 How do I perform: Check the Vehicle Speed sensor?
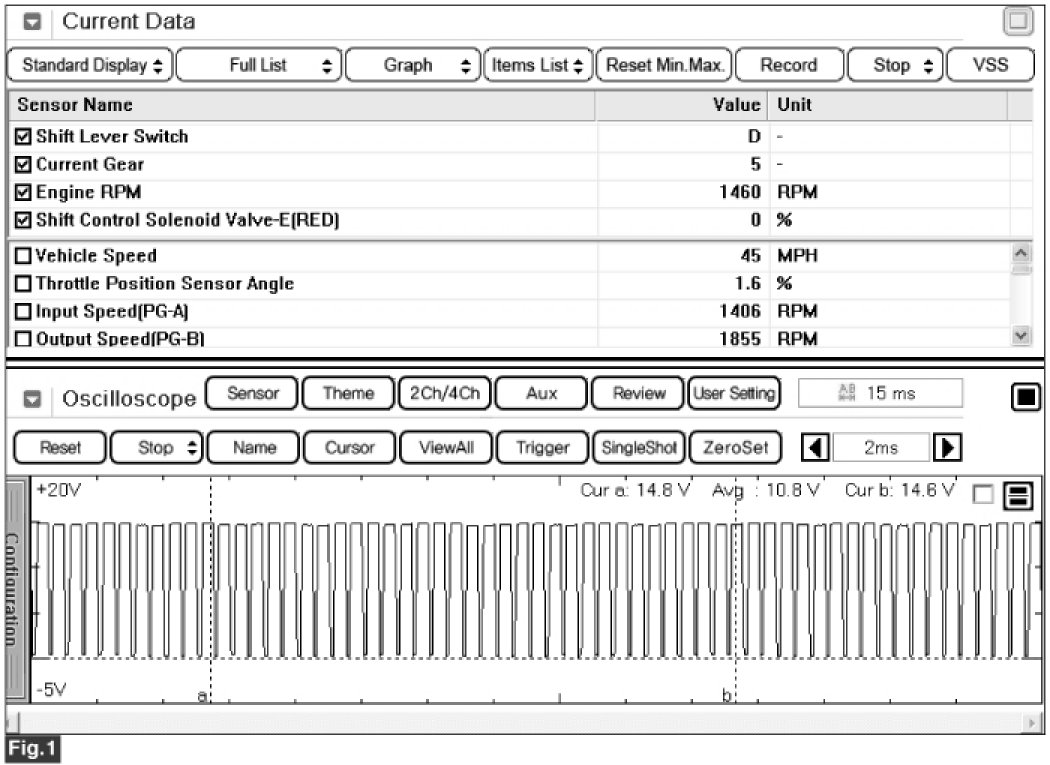pos(23,256)
